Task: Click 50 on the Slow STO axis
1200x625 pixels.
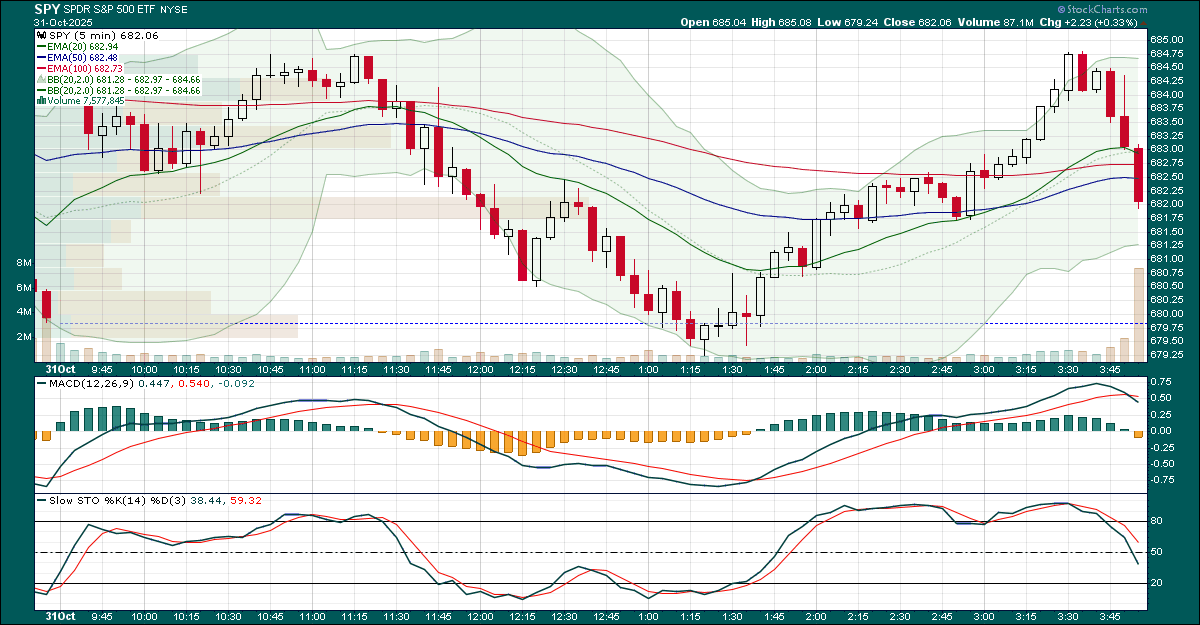Action: point(1157,552)
